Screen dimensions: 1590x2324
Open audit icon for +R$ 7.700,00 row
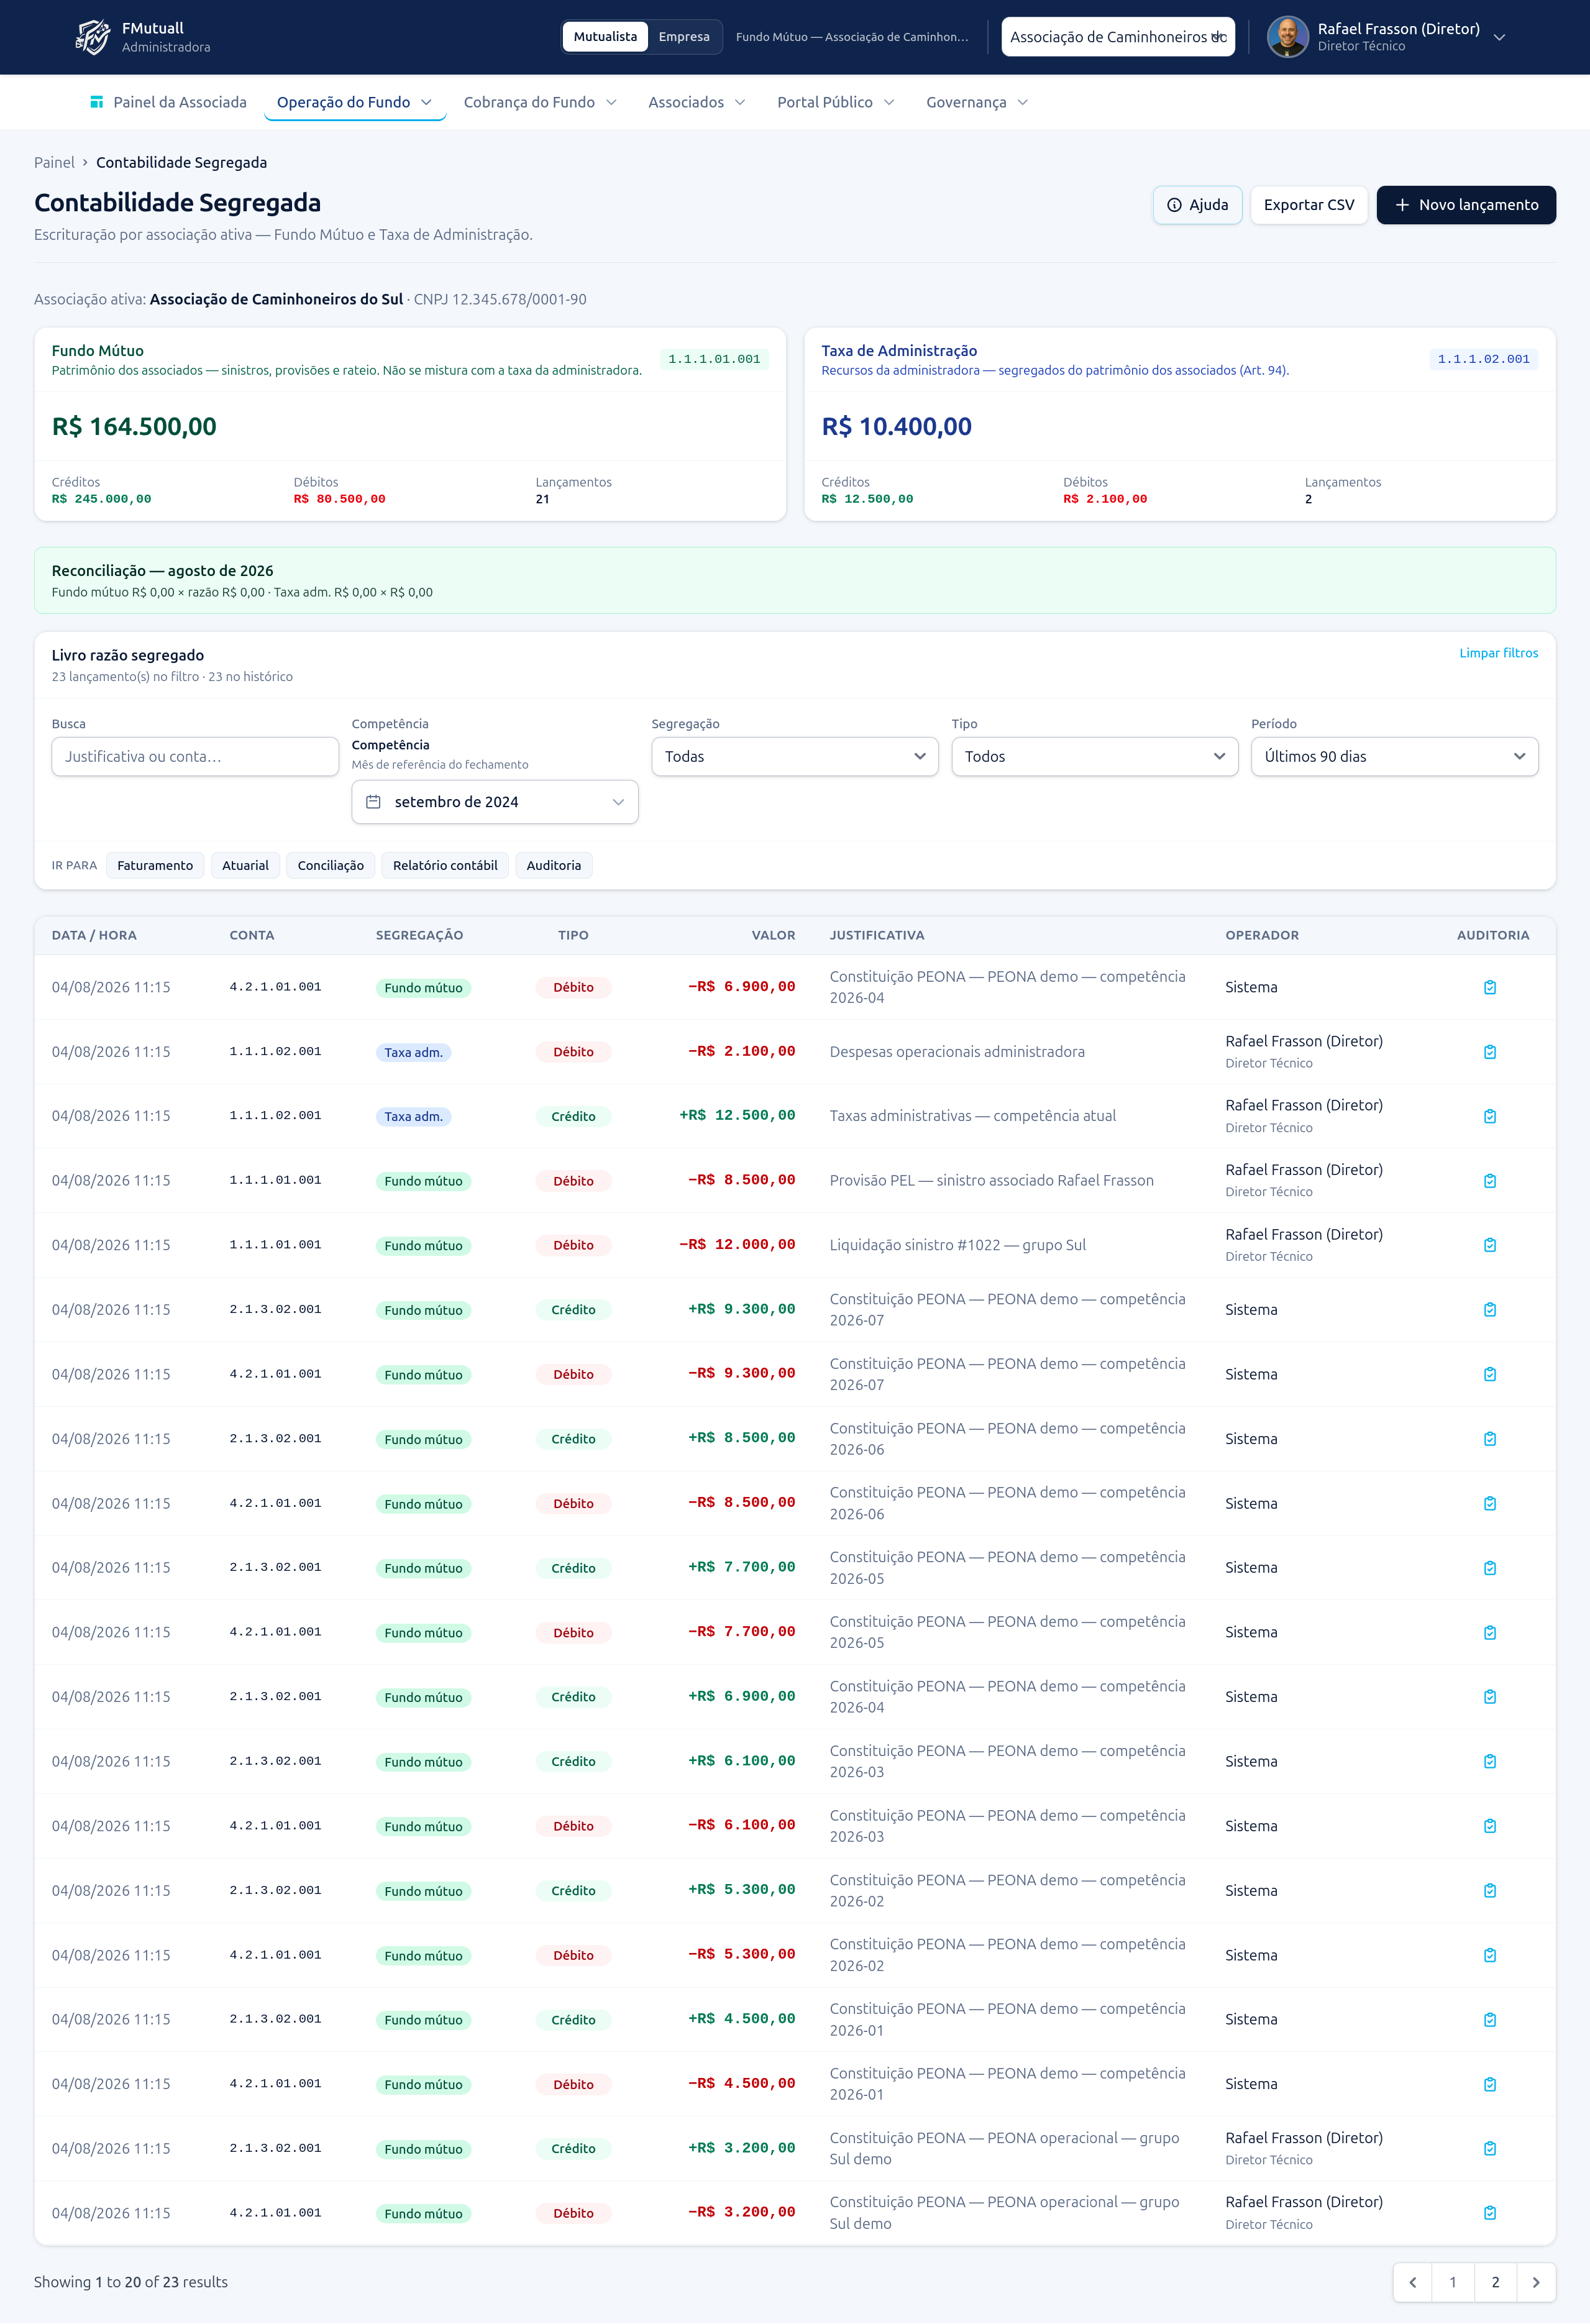1490,1568
